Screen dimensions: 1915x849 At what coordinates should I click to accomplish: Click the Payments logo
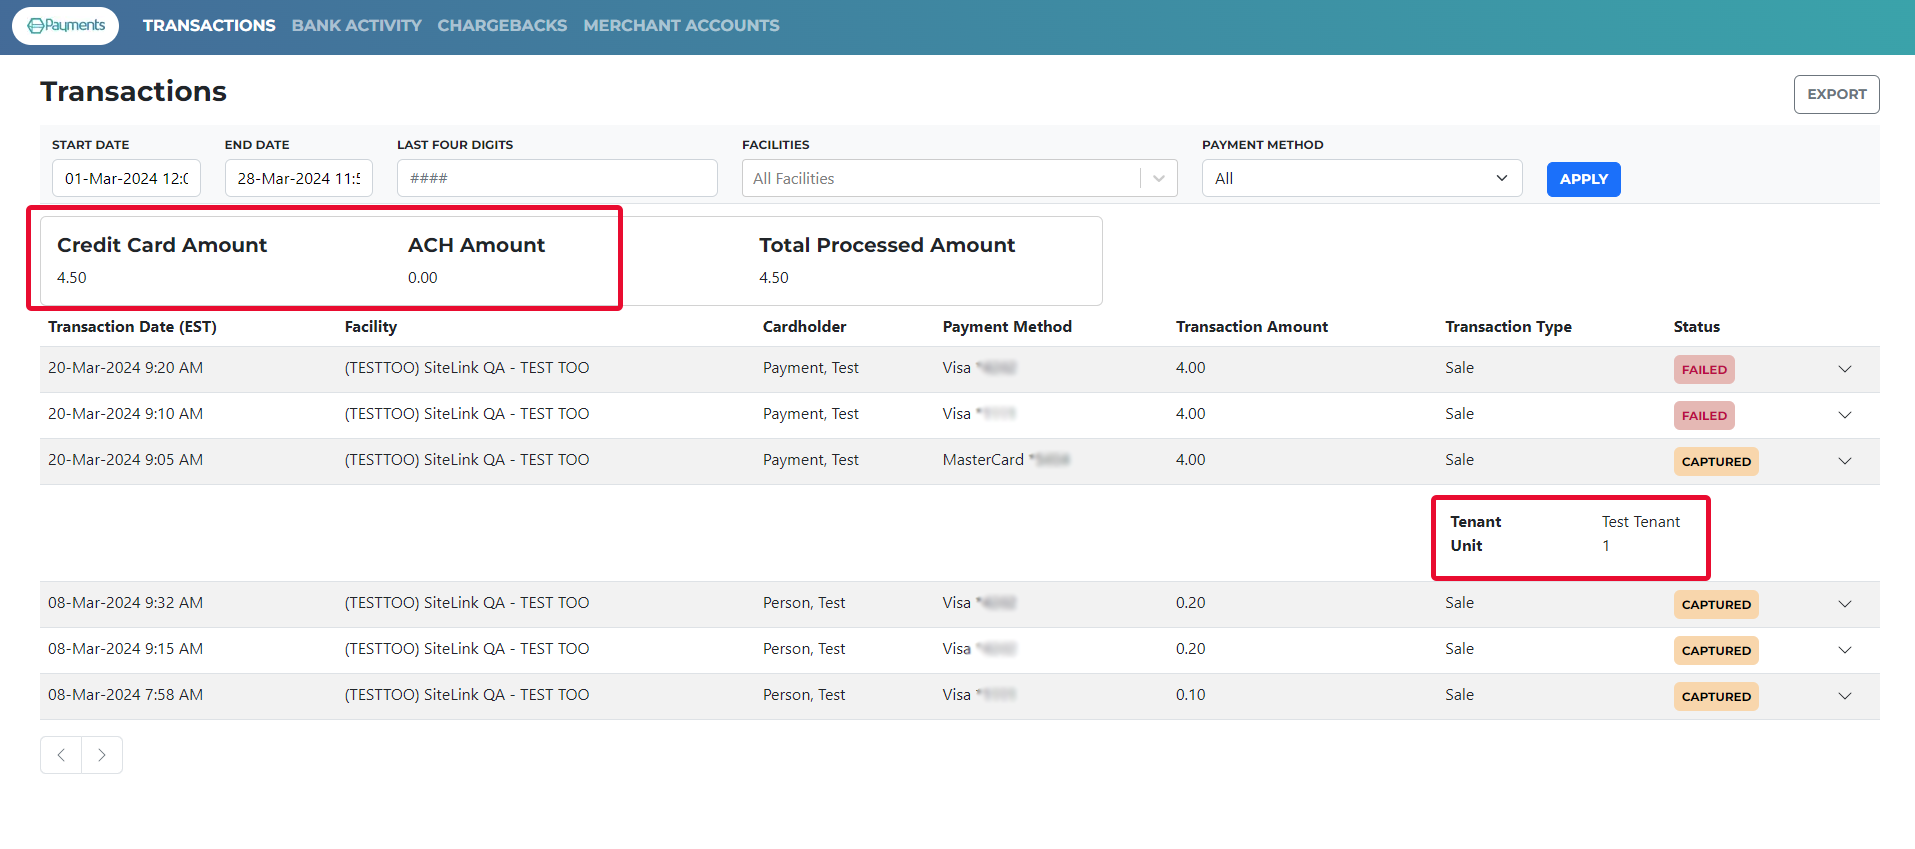66,25
